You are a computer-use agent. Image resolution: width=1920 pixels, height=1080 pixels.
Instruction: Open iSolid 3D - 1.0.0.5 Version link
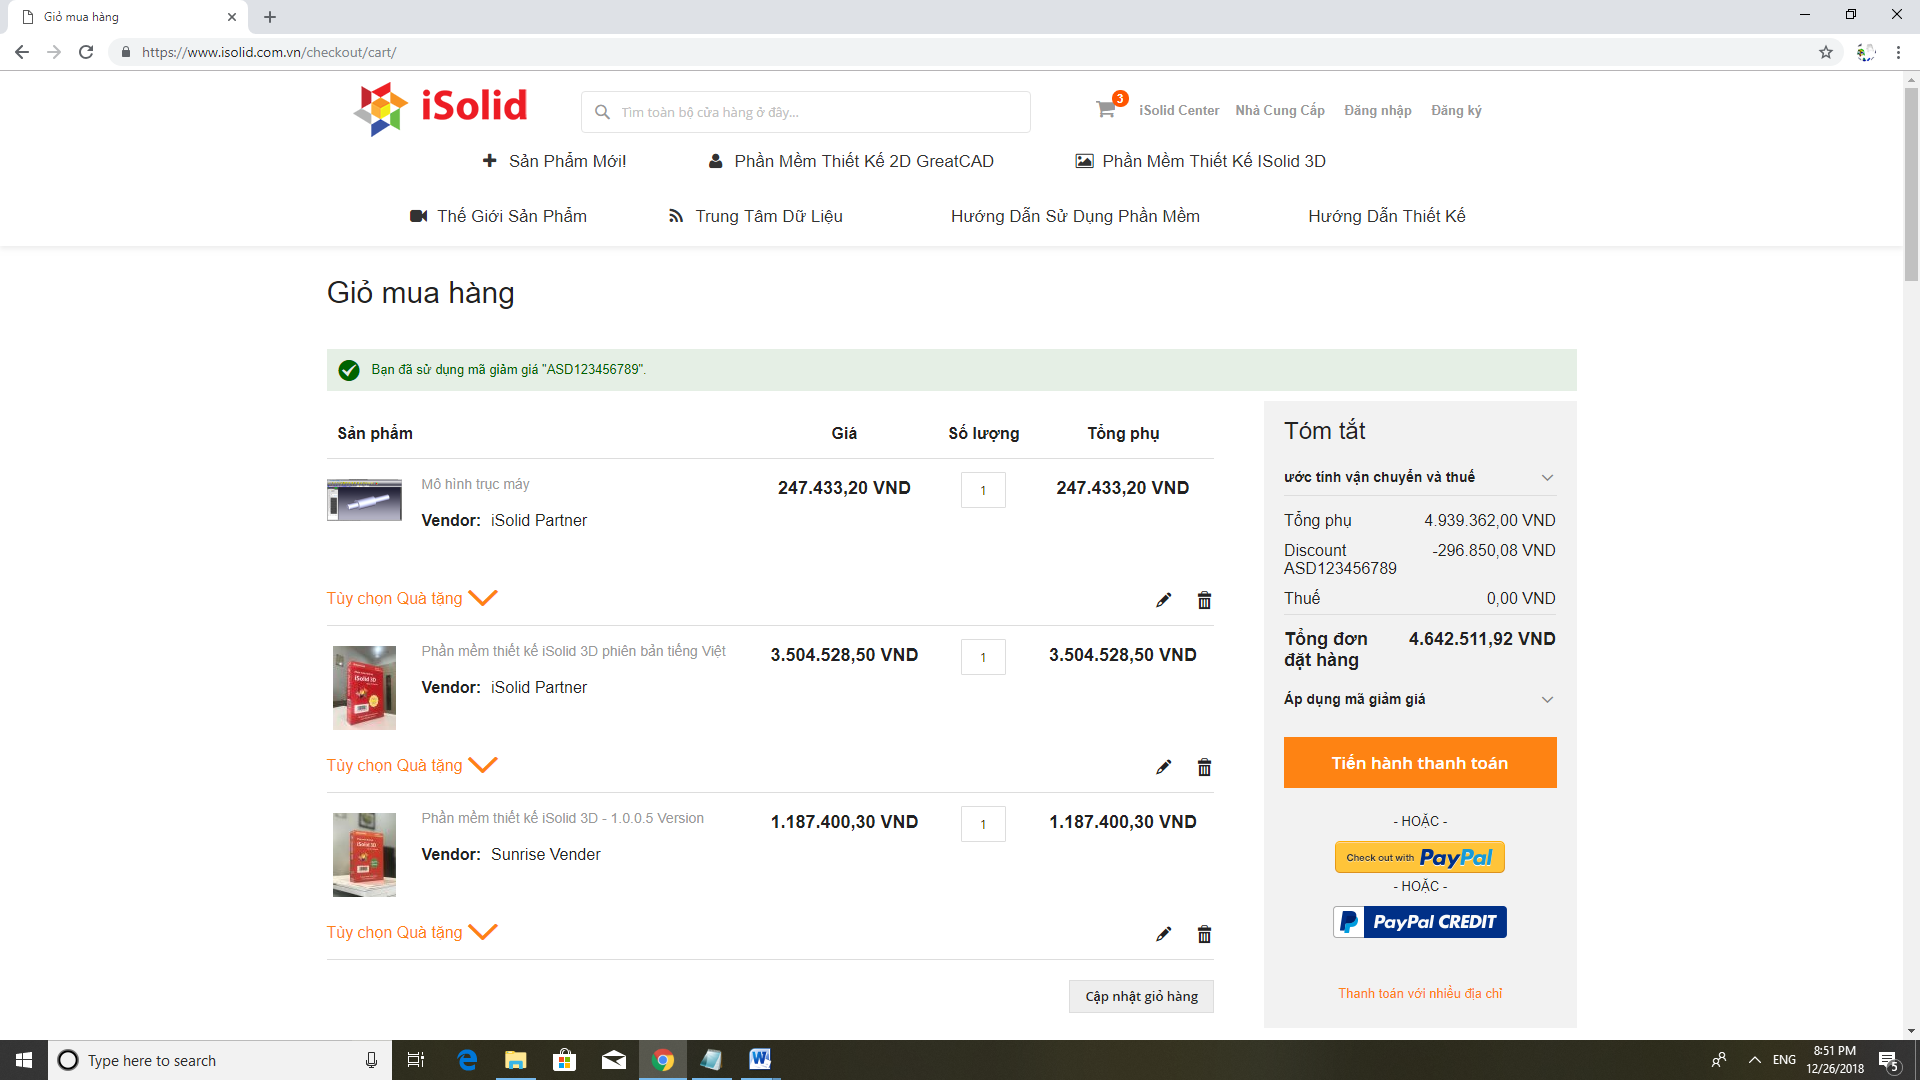[x=562, y=818]
